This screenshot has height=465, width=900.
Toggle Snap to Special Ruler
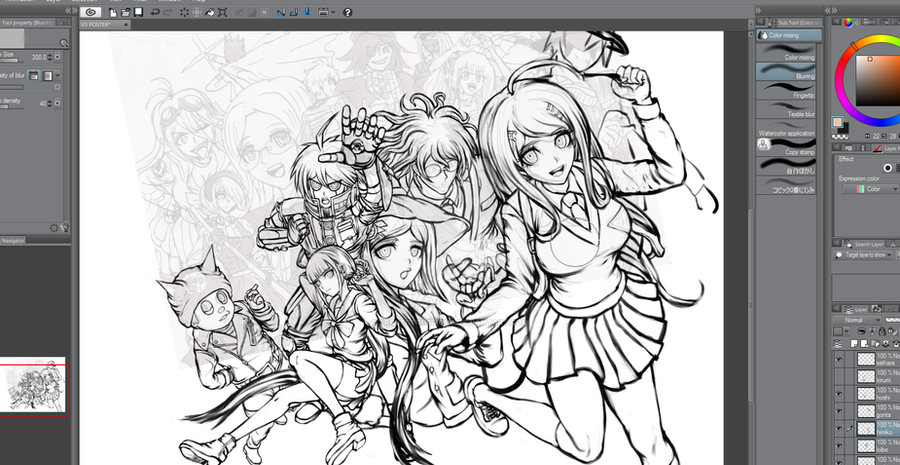click(294, 12)
